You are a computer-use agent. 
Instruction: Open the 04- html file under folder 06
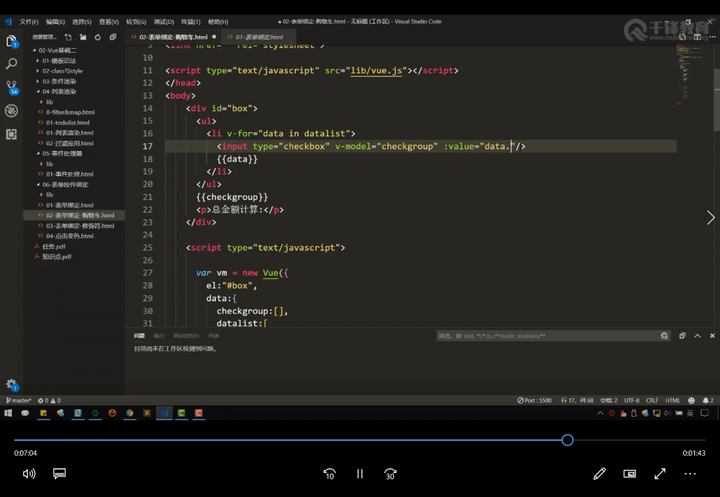pyautogui.click(x=69, y=236)
